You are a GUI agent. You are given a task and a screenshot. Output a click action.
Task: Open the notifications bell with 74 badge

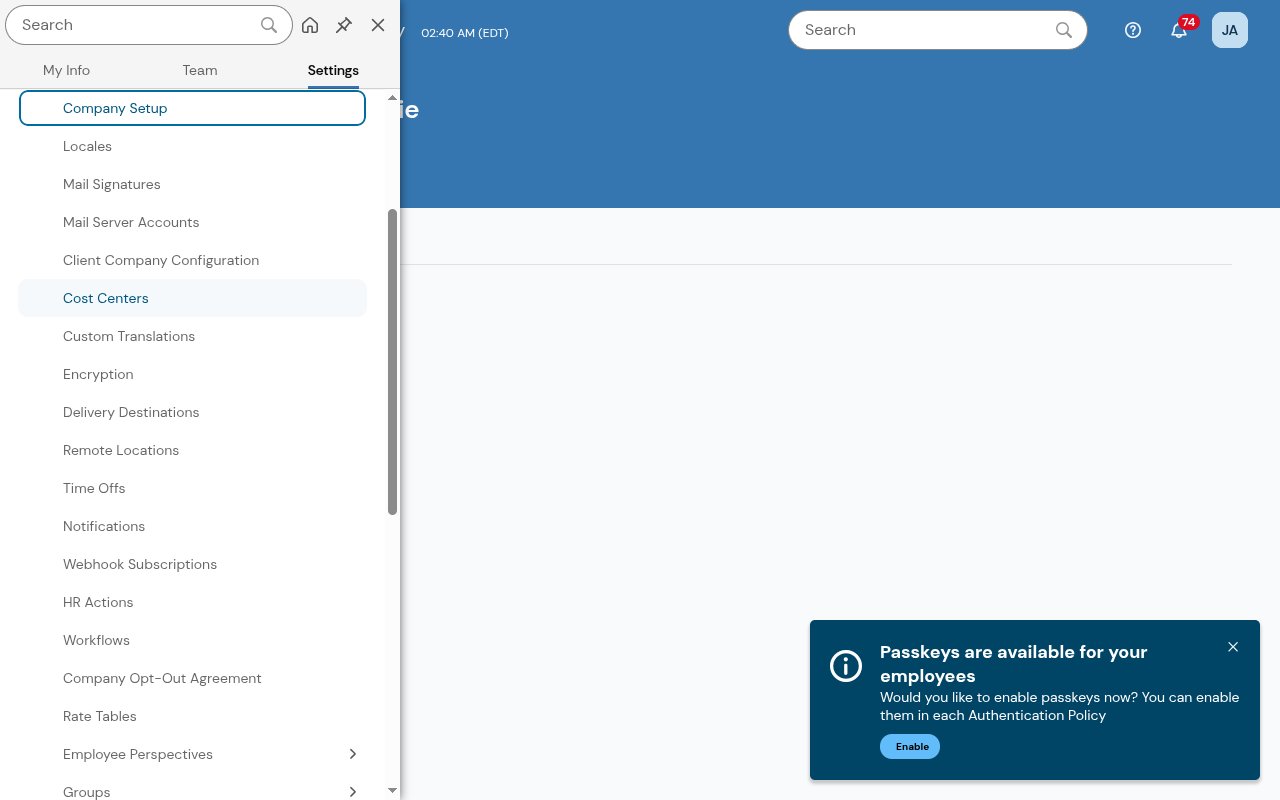pyautogui.click(x=1180, y=29)
